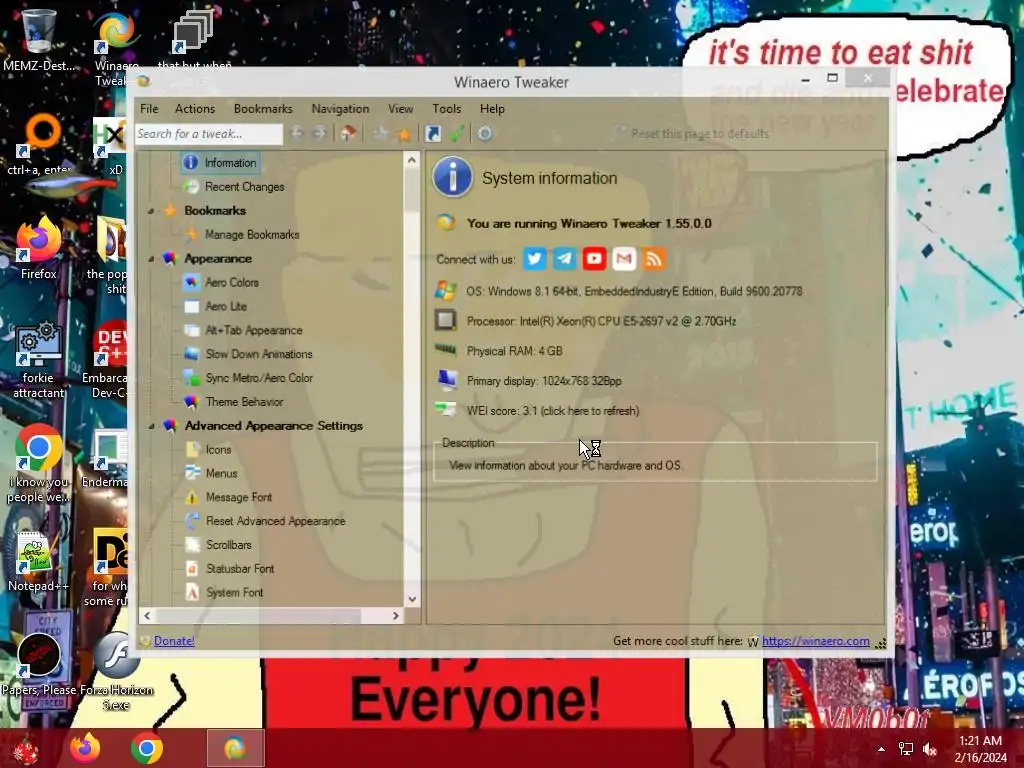Open Scrollbars setting
The image size is (1024, 768).
[228, 545]
